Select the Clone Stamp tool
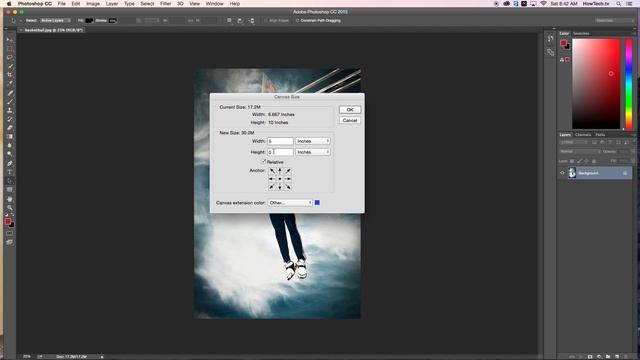640x360 pixels. [10, 110]
